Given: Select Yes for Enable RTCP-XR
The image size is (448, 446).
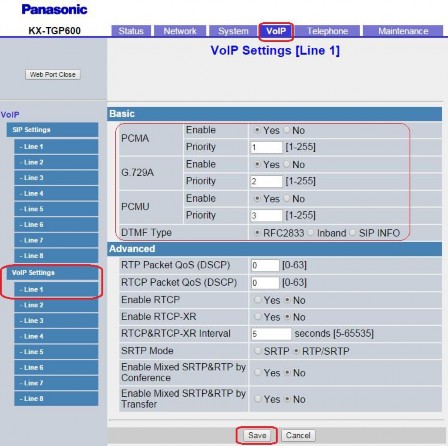Looking at the screenshot, I should [x=257, y=317].
